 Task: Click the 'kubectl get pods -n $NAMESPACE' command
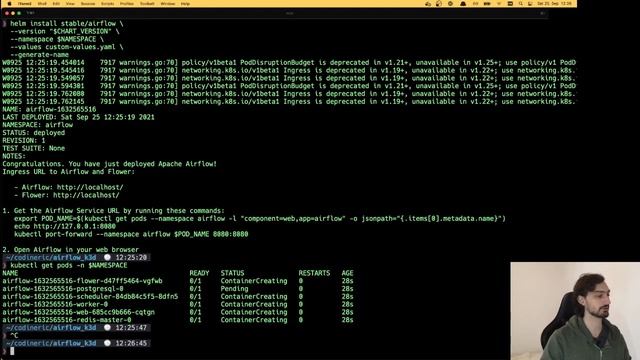point(69,265)
